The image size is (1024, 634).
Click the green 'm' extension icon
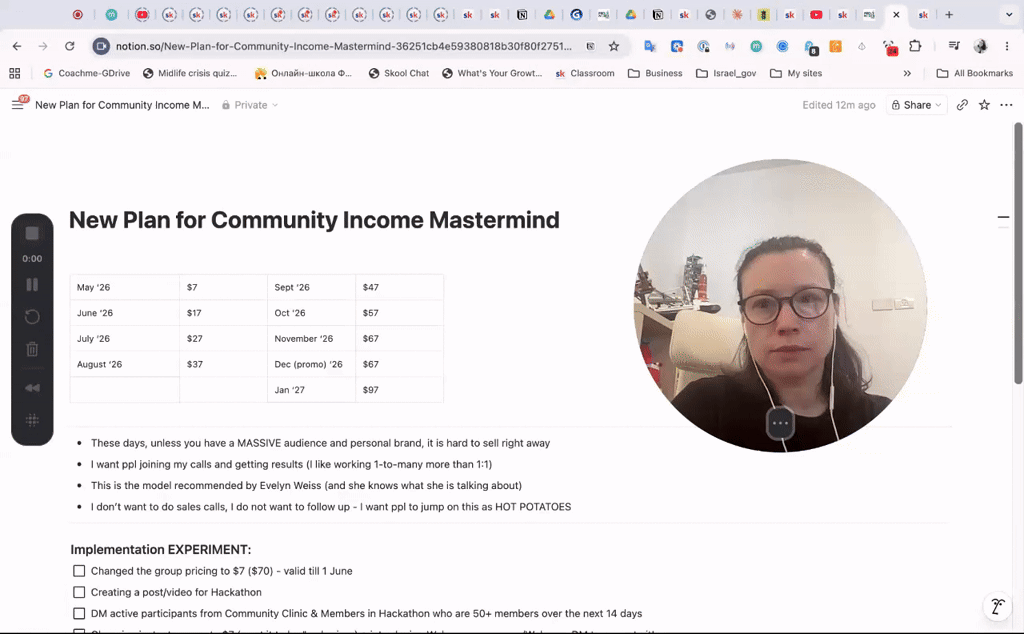756,46
